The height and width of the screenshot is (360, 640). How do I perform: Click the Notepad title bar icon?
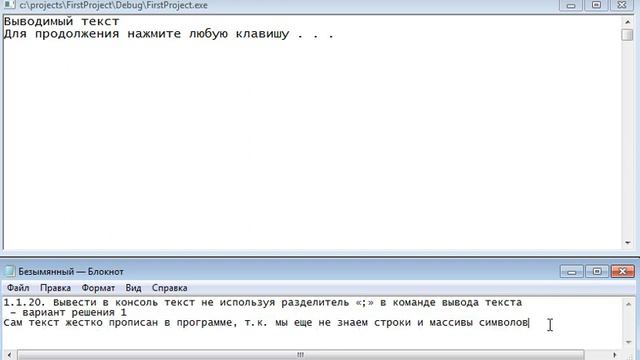(x=9, y=271)
